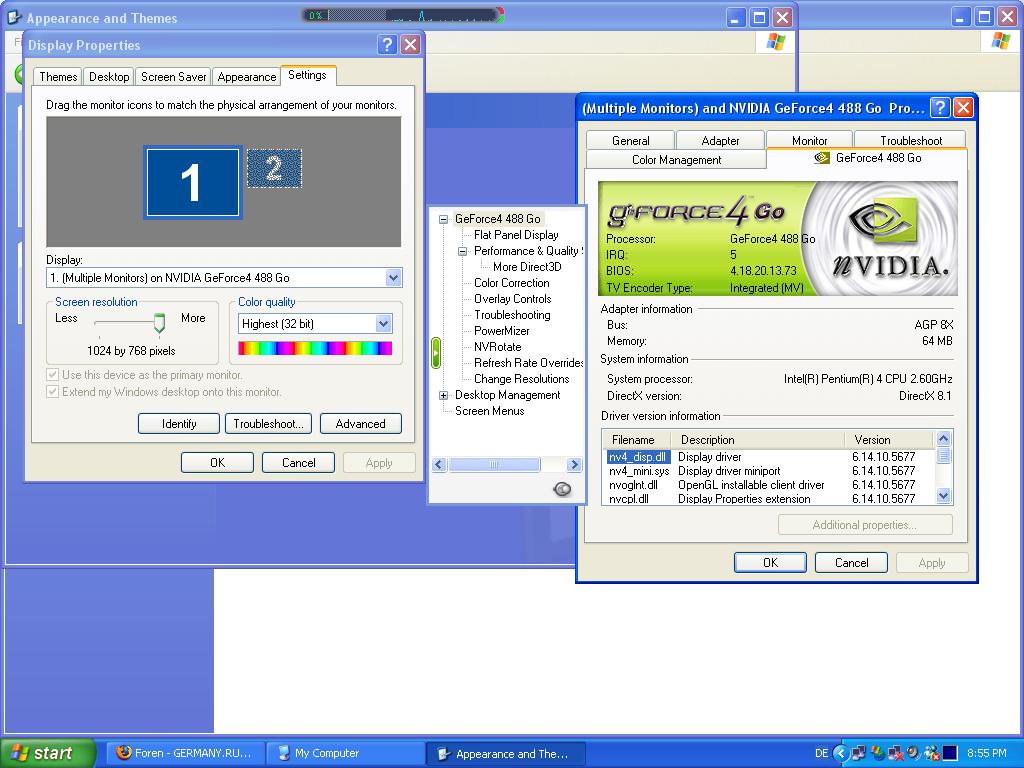The image size is (1024, 768).
Task: Click help button in Display Properties title bar
Action: tap(387, 44)
